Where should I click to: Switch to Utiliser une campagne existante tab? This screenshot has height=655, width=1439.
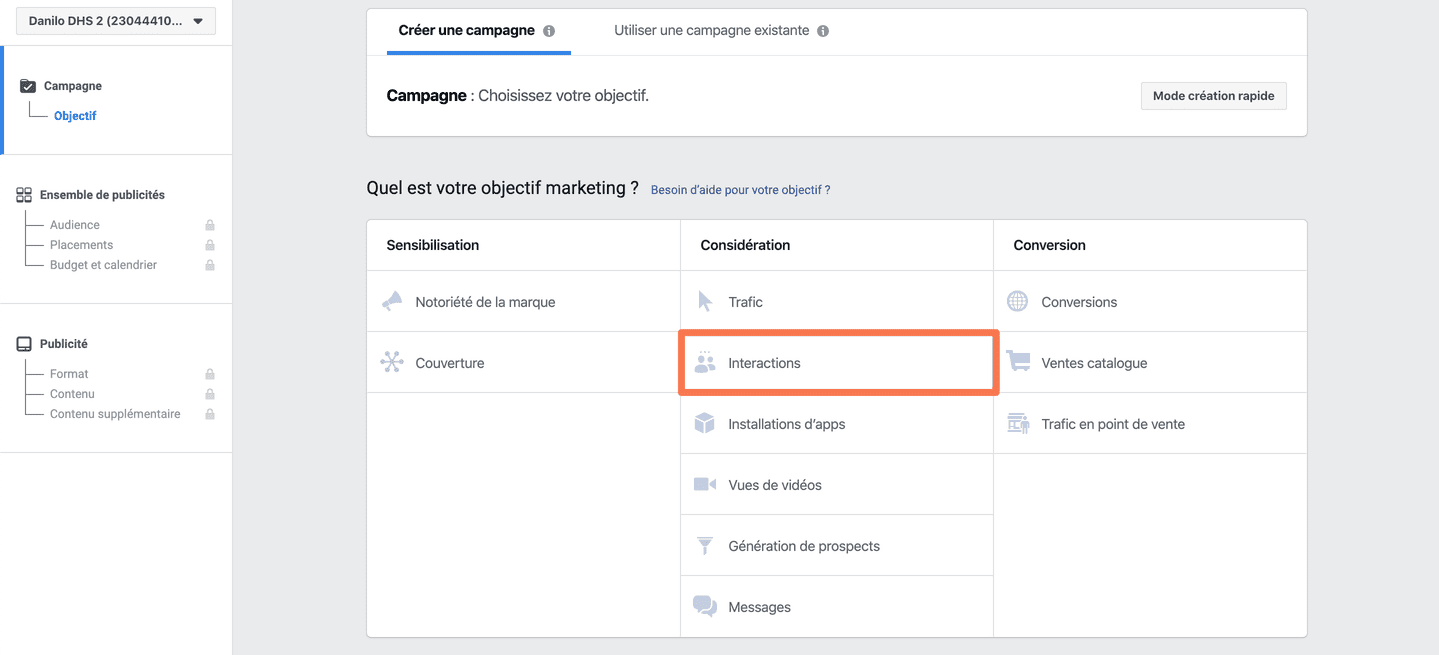click(x=711, y=31)
